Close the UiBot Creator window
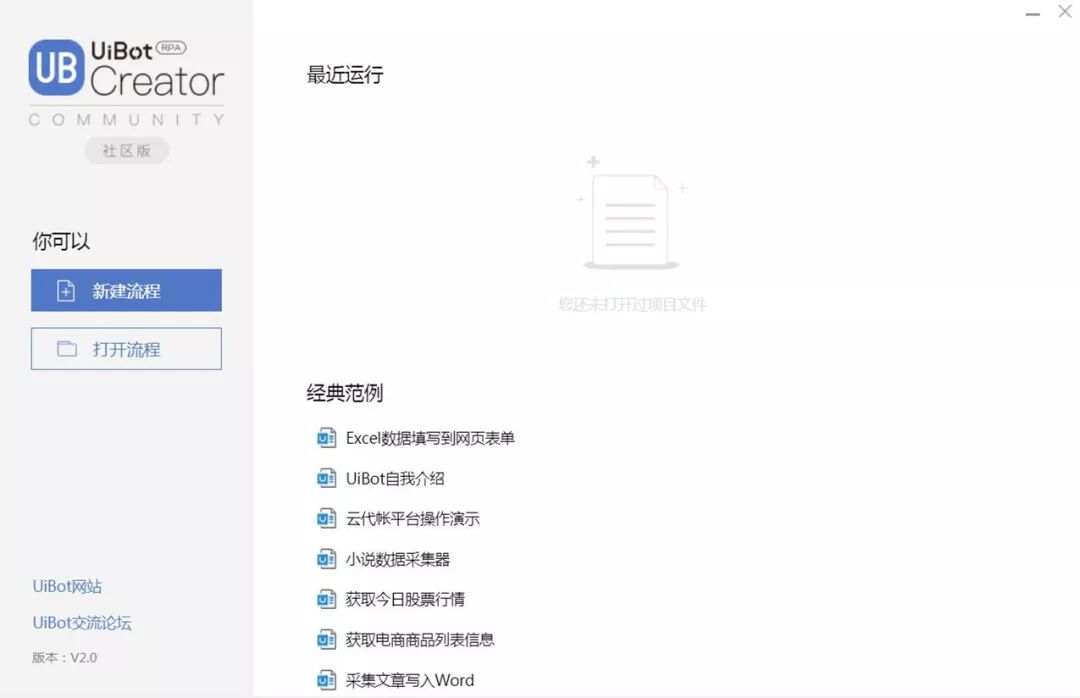Screen dimensions: 1080x698 pyautogui.click(x=1065, y=11)
